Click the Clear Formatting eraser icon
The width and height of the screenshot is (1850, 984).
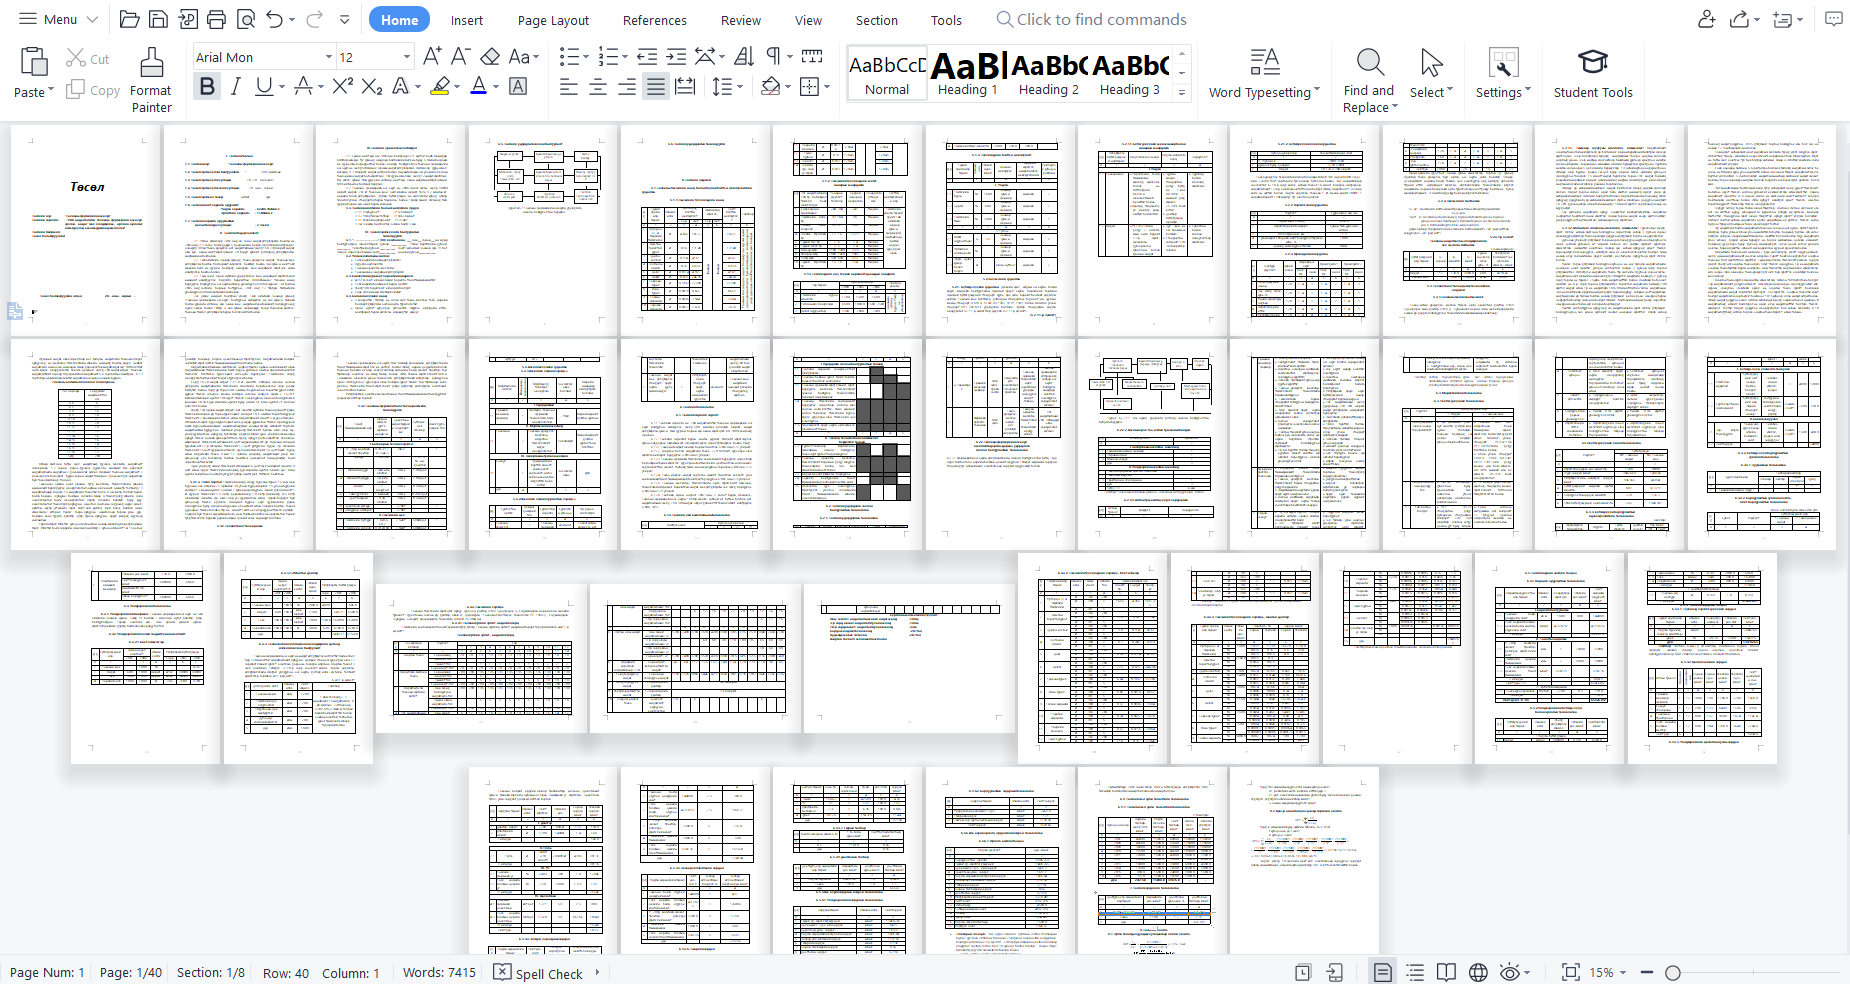(x=490, y=56)
